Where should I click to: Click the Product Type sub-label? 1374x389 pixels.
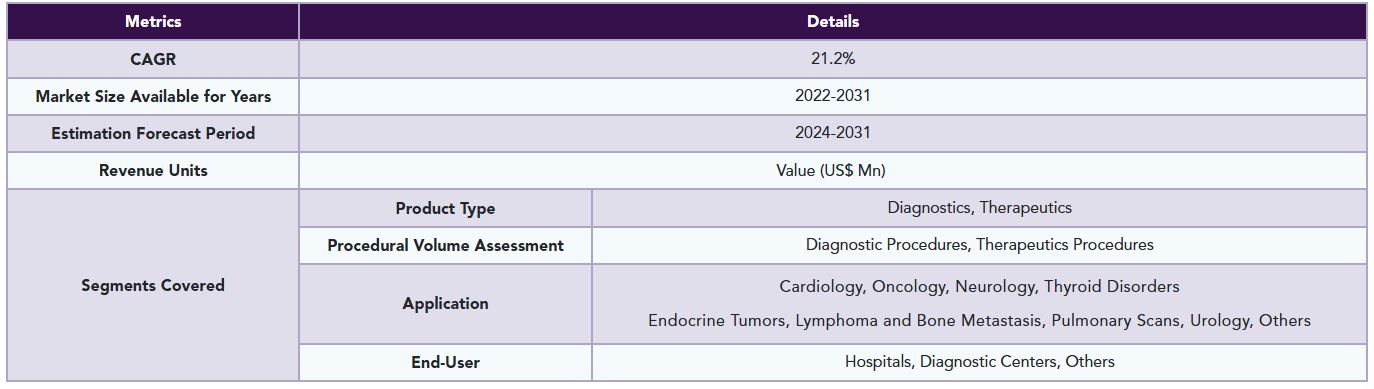point(445,208)
